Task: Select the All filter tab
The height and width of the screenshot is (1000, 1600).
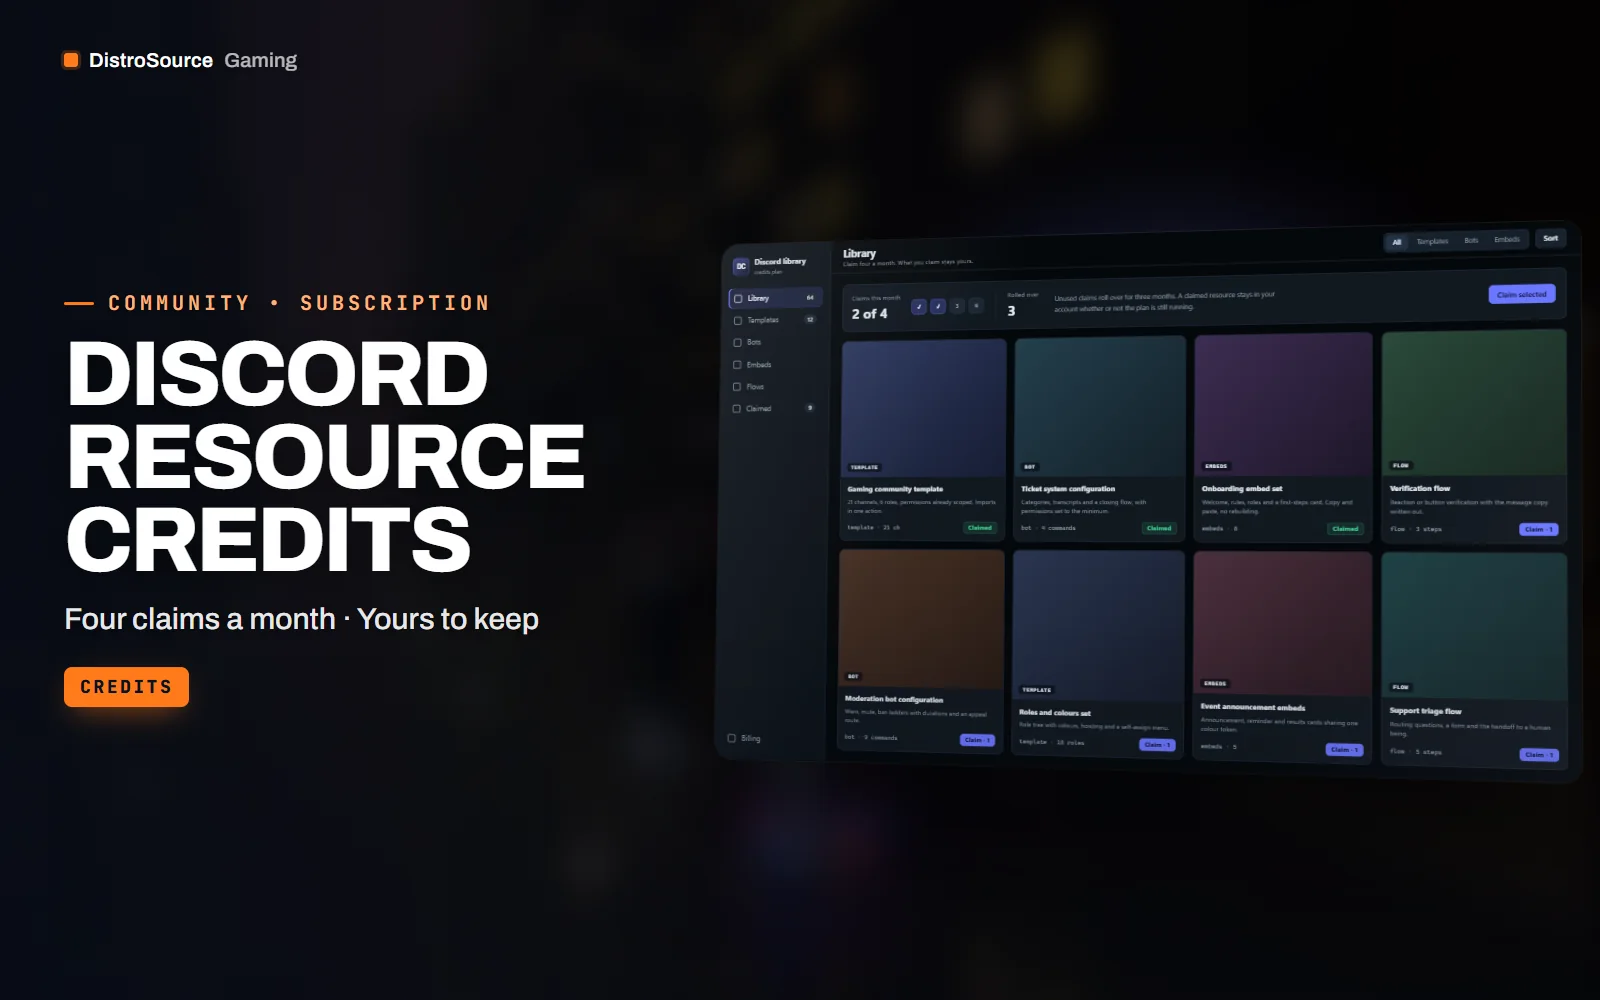Action: tap(1397, 242)
